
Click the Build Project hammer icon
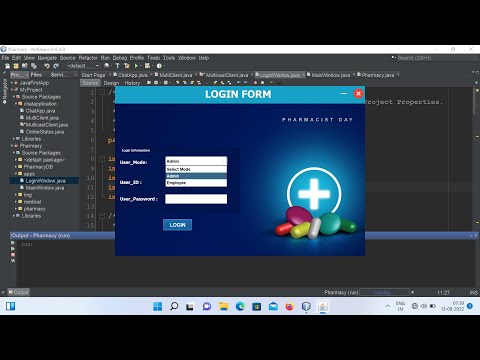pos(117,66)
